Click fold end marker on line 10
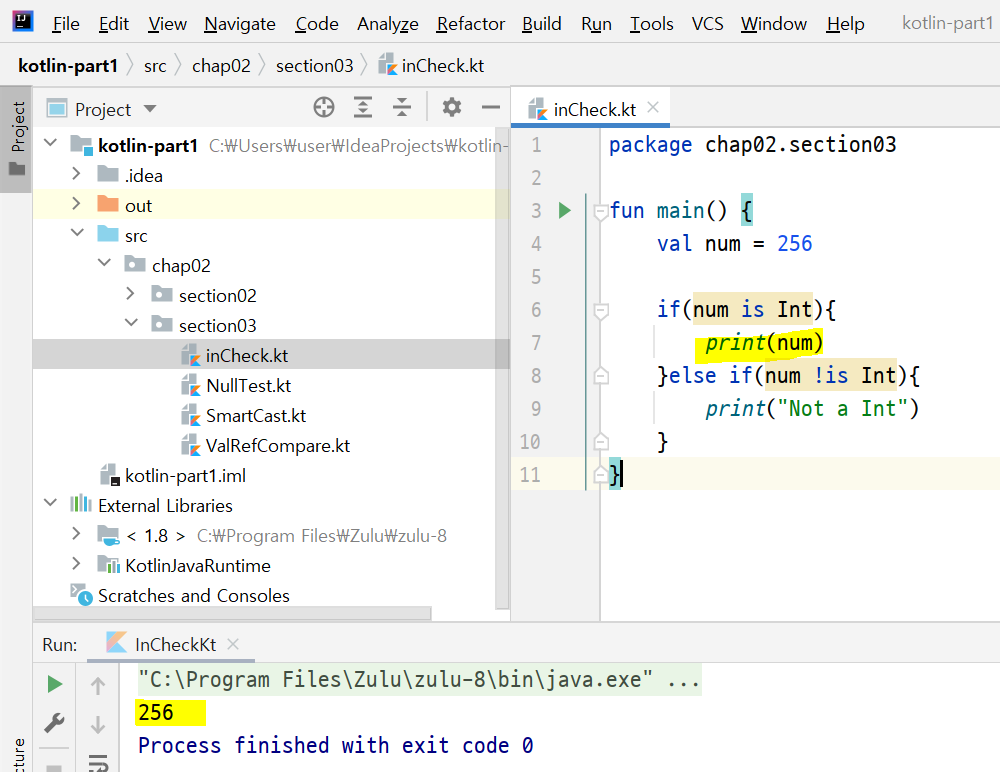Image resolution: width=1000 pixels, height=772 pixels. coord(600,441)
